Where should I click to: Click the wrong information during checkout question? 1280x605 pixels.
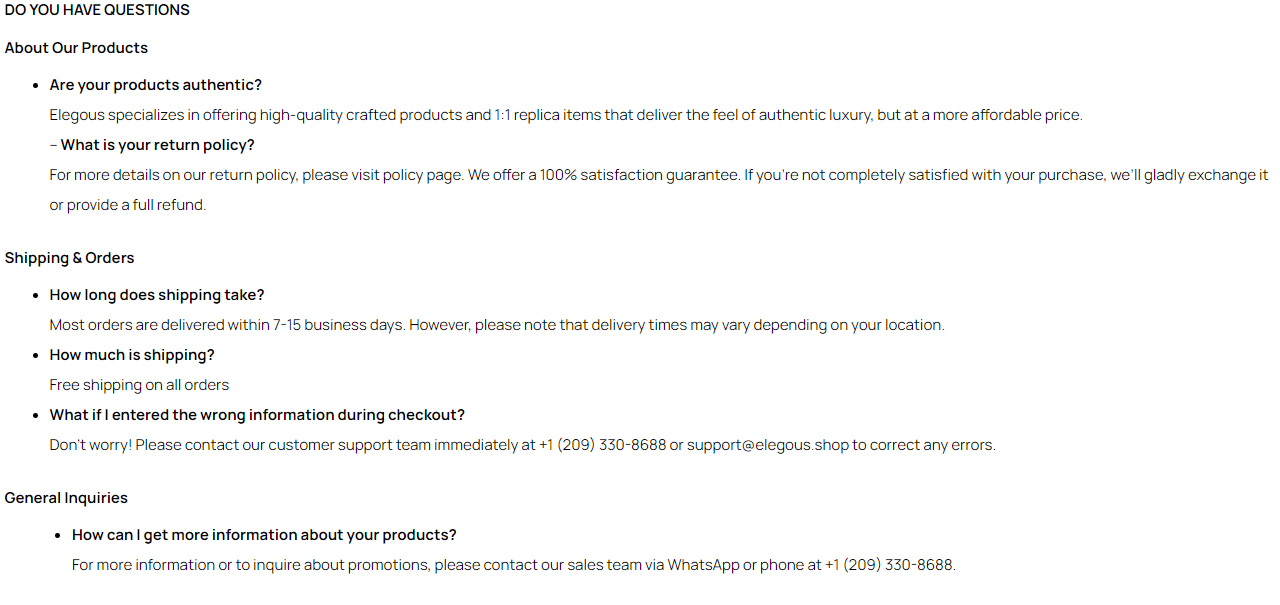[257, 415]
